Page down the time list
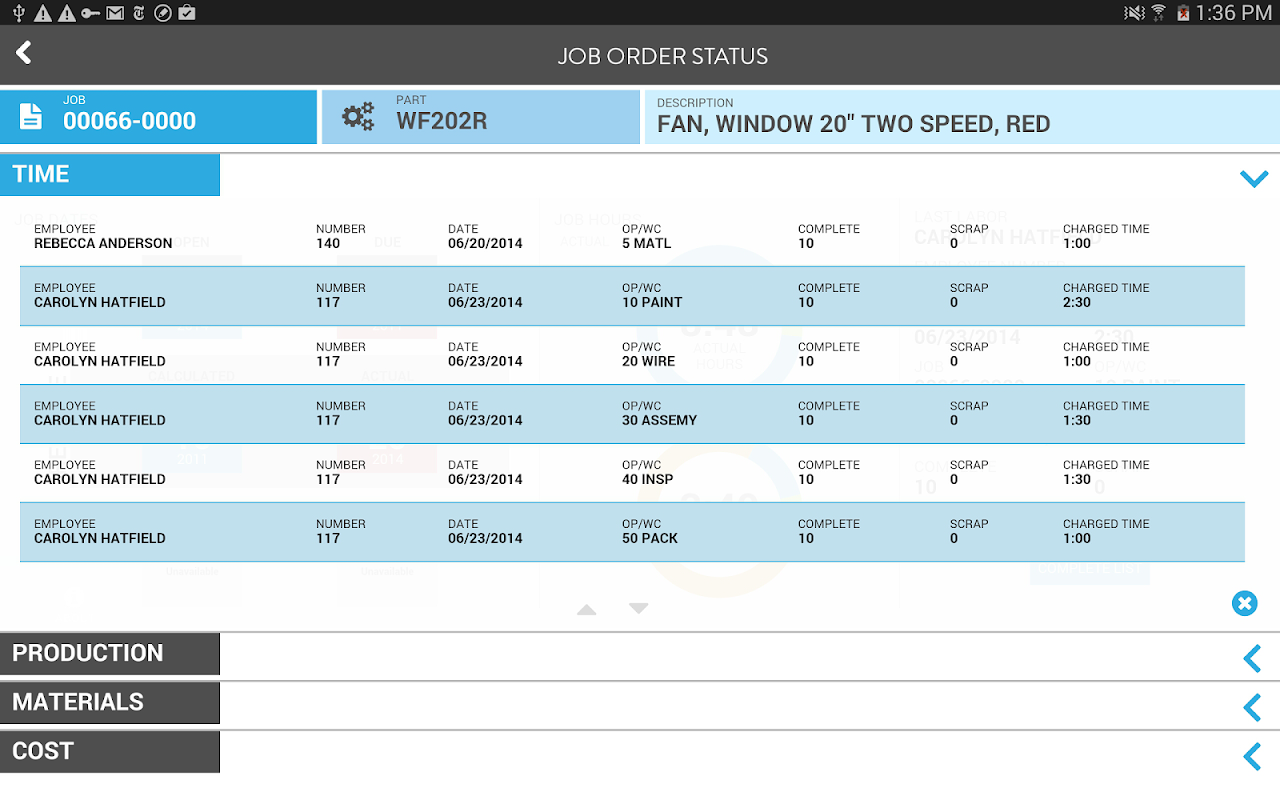Image resolution: width=1280 pixels, height=800 pixels. coord(639,609)
